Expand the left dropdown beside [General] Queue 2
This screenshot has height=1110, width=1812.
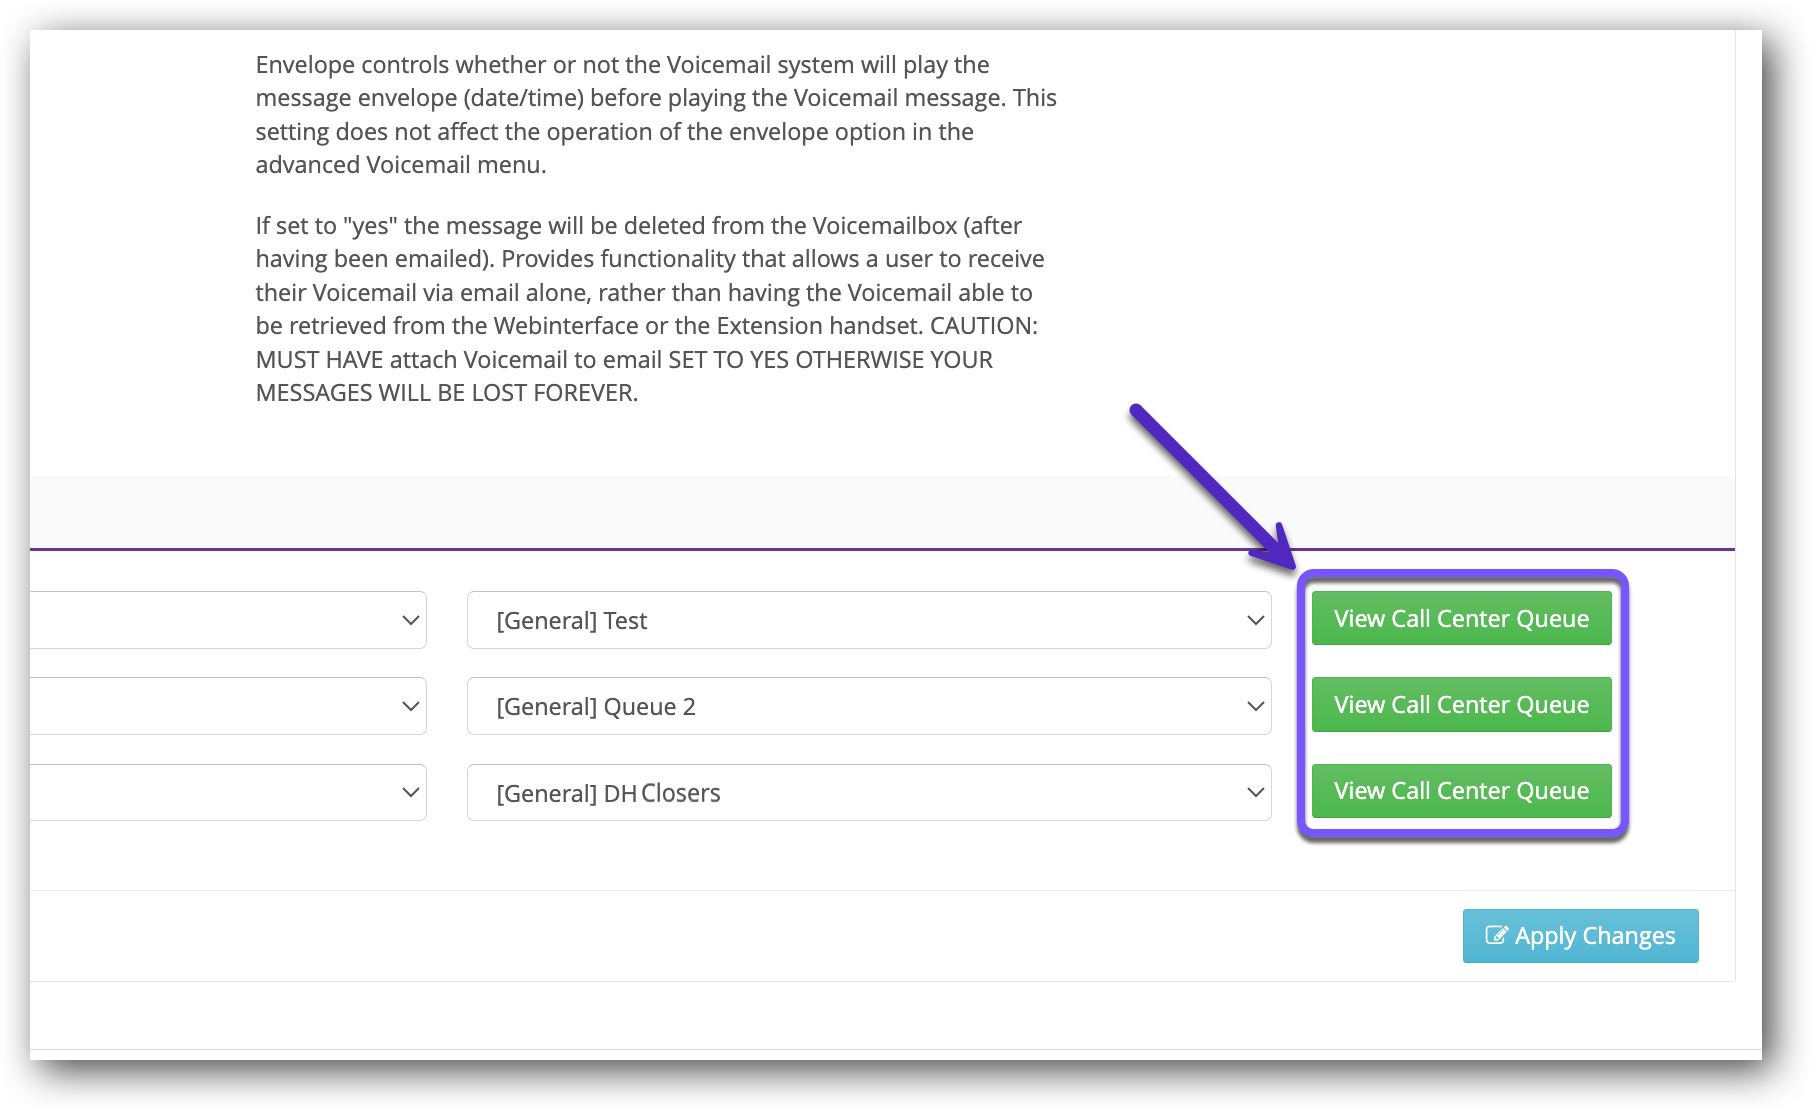[228, 706]
